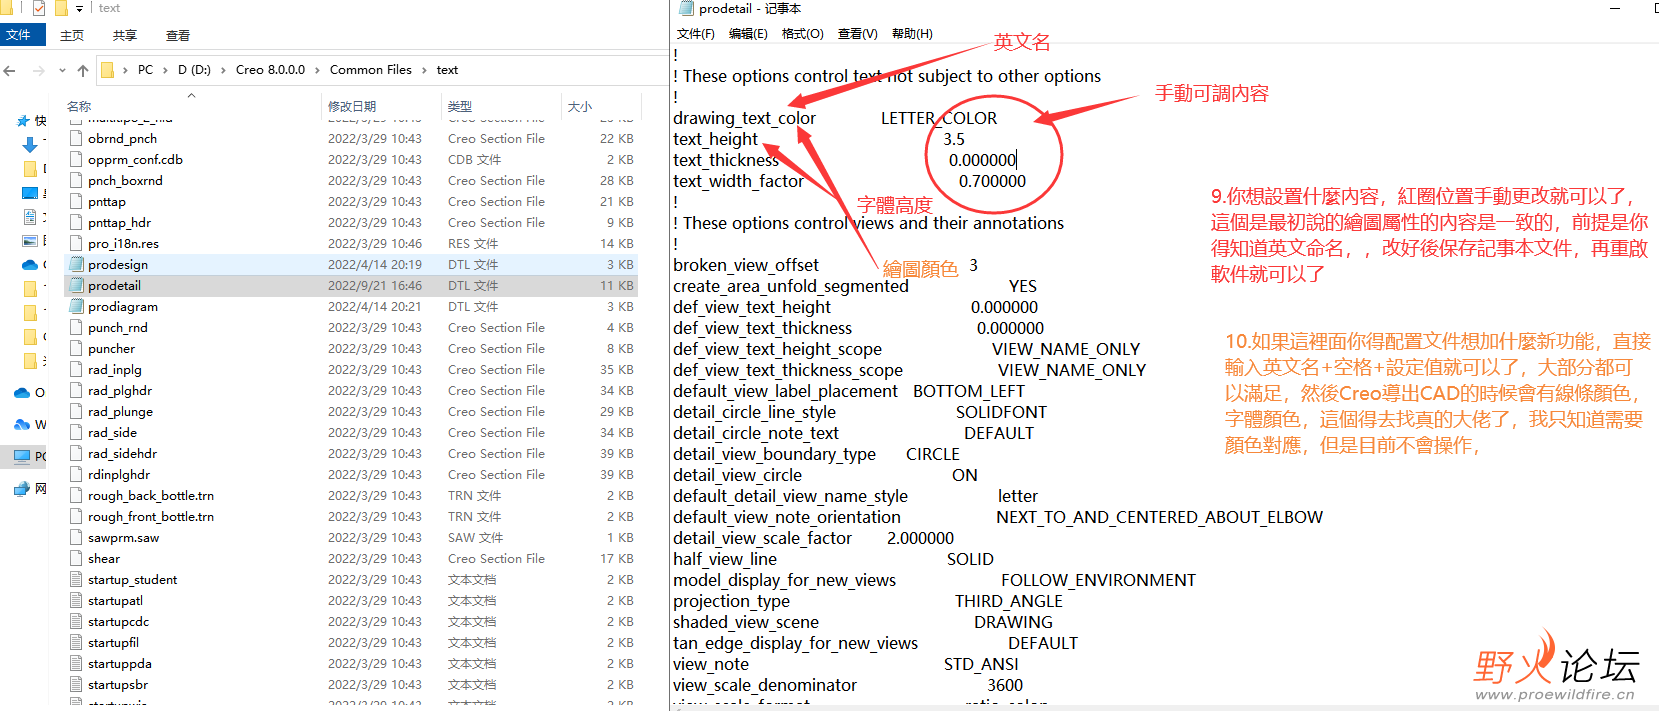Click the Properties icon in Explorer title bar
The height and width of the screenshot is (711, 1659).
39,8
